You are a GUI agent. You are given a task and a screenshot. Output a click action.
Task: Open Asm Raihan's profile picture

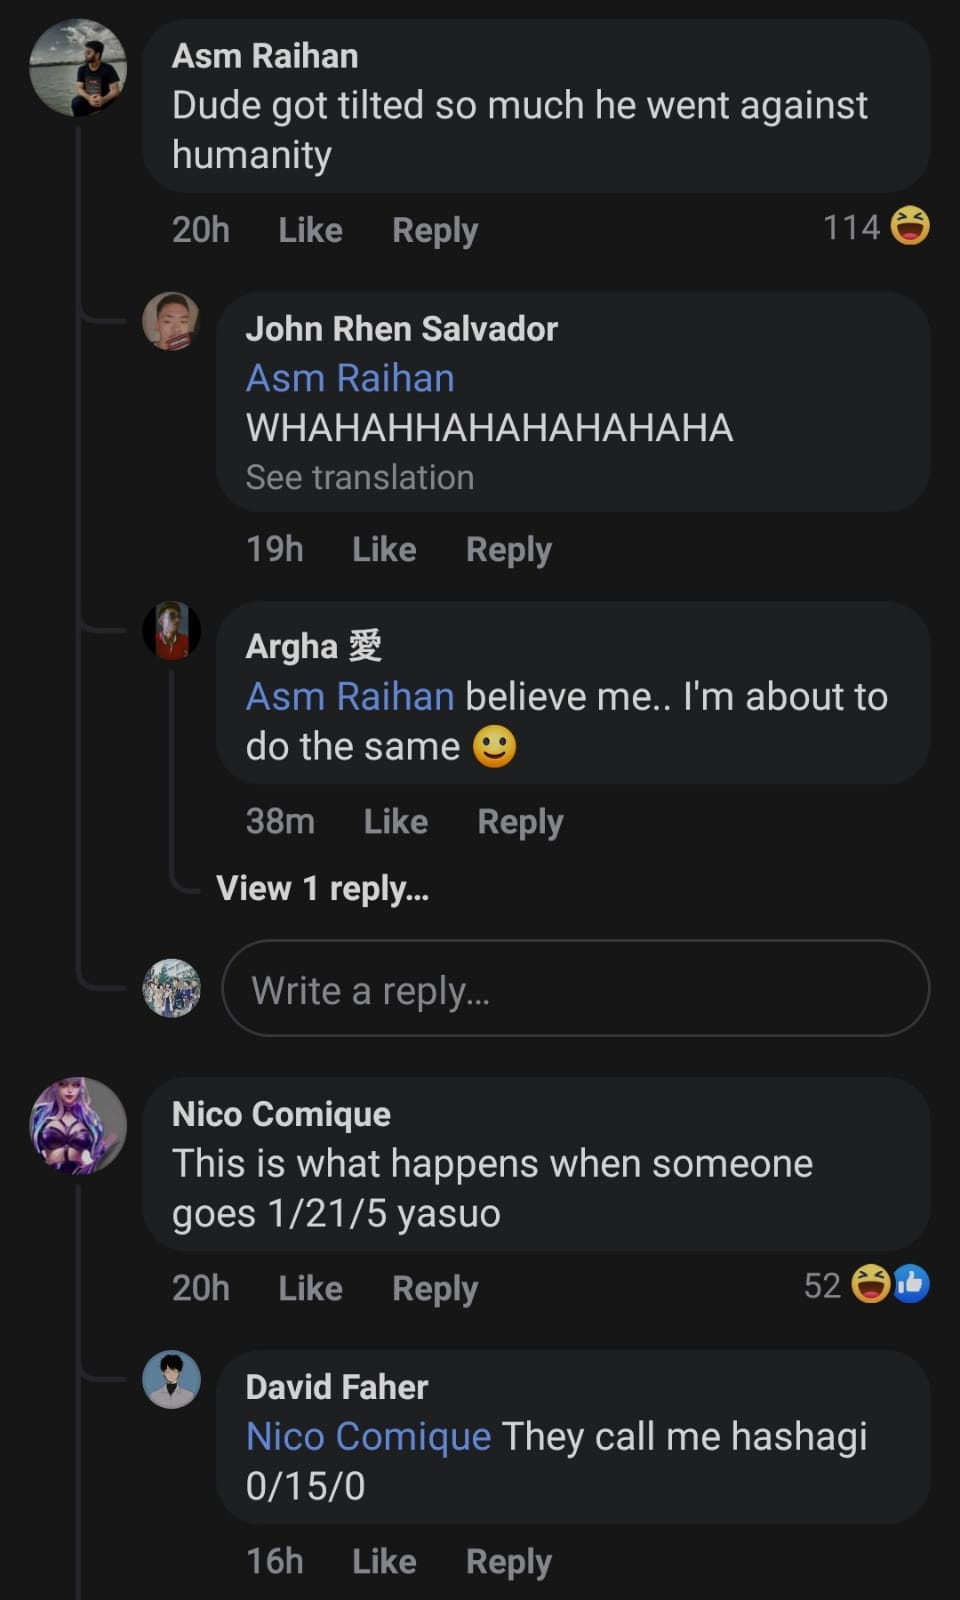pos(78,68)
